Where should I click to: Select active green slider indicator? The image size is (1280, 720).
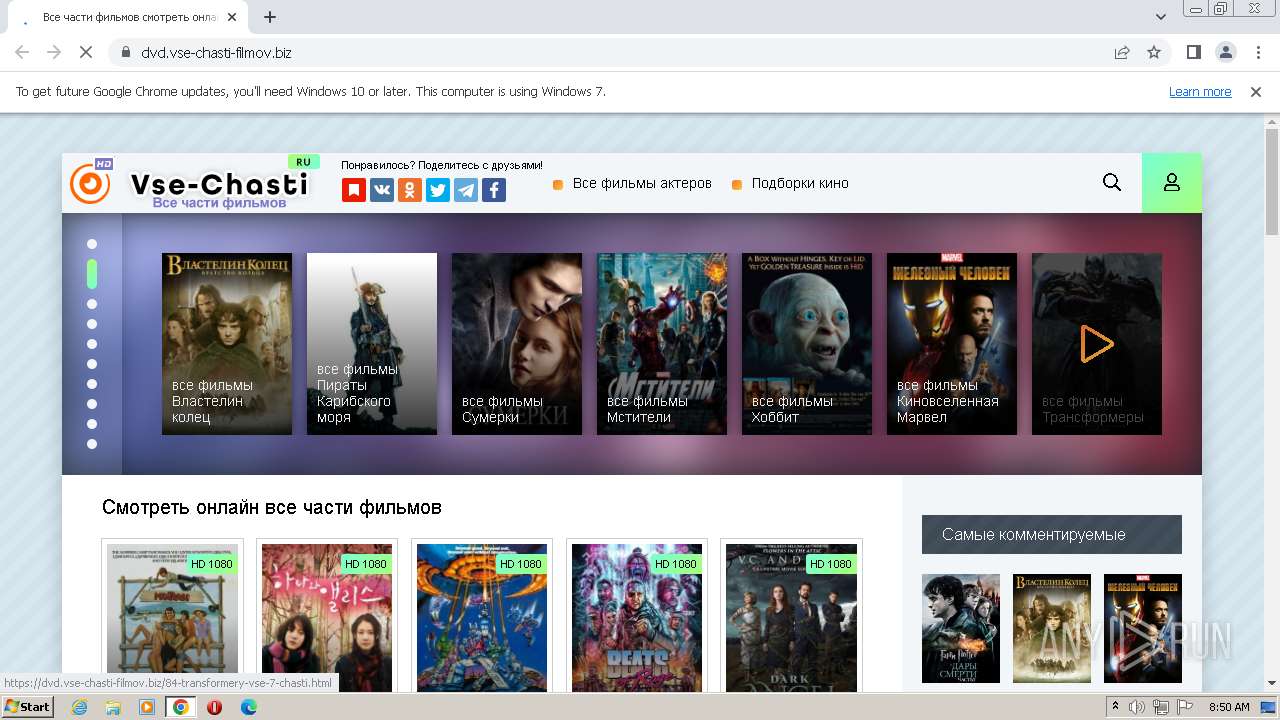click(92, 274)
